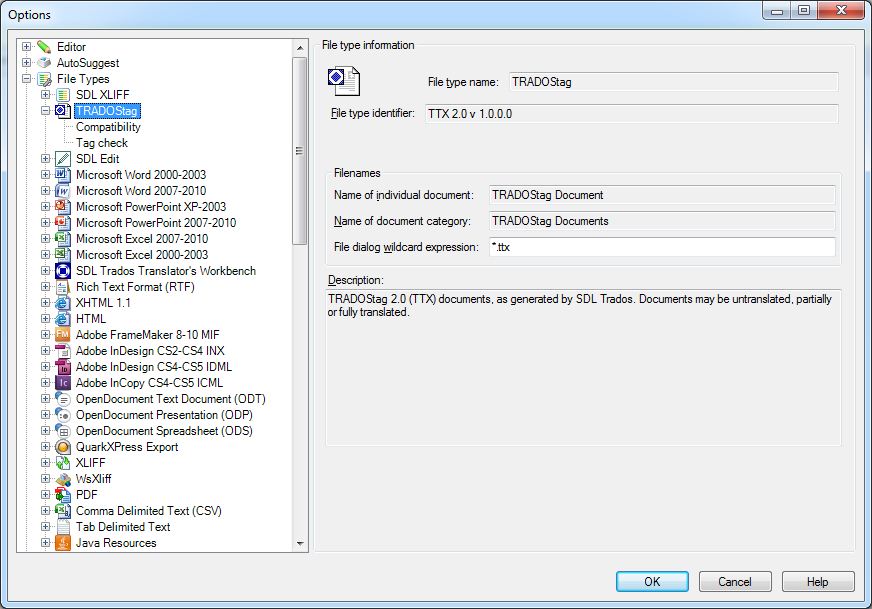Click the Adobe InDesign IDML icon

(x=63, y=367)
